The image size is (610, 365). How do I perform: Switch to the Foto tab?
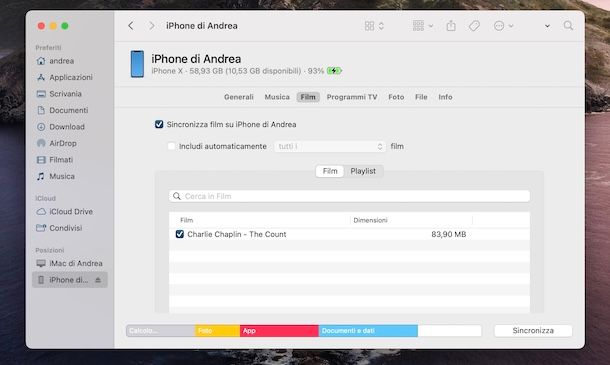[x=396, y=97]
